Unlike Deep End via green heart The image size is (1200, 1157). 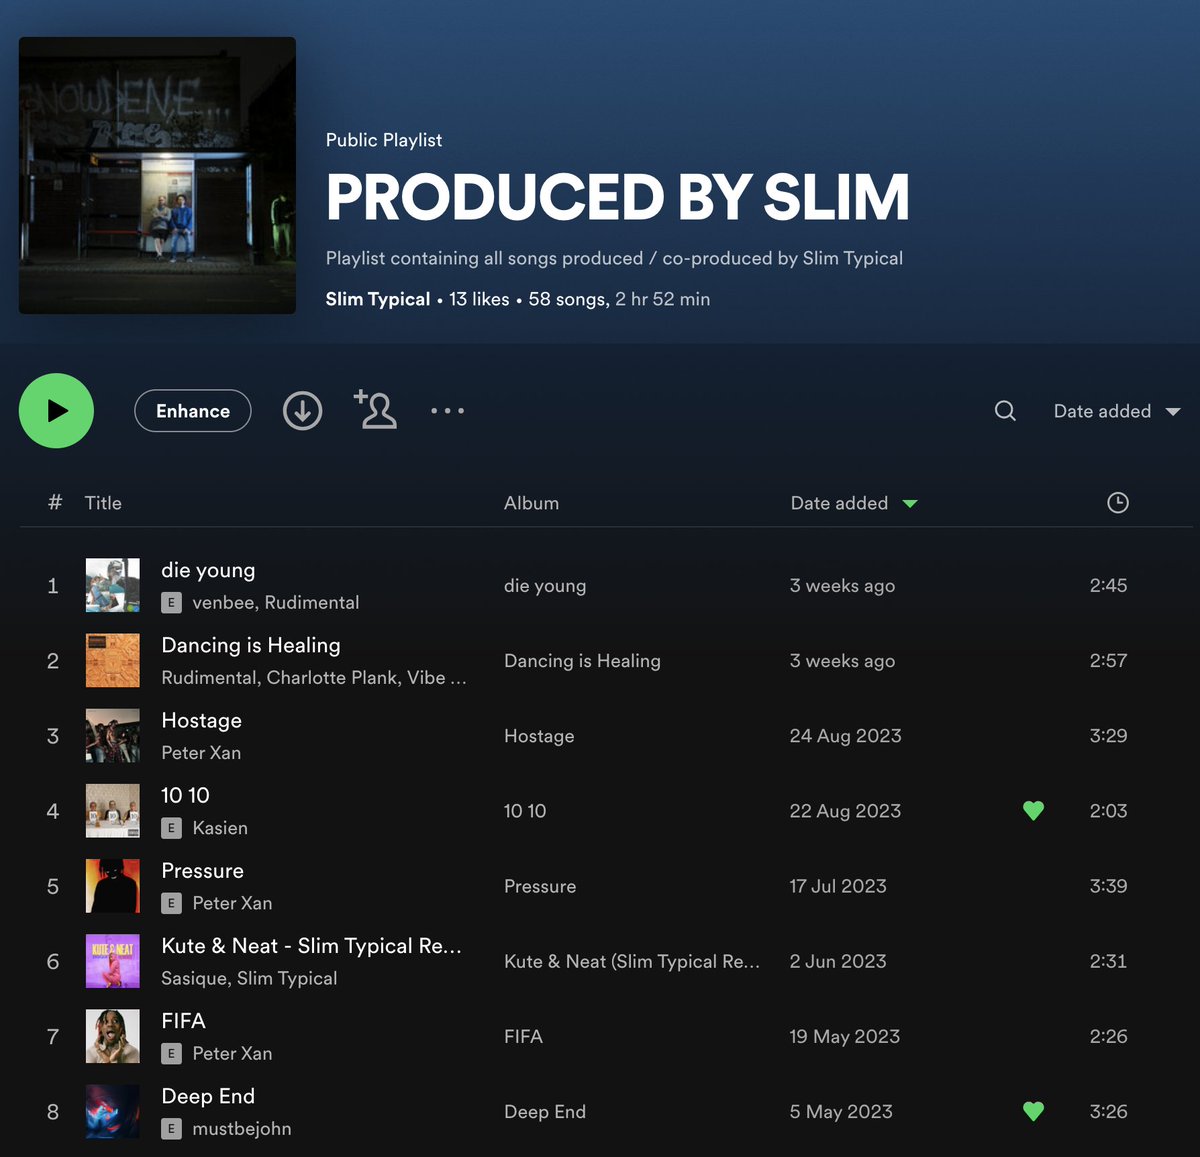tap(1034, 1111)
